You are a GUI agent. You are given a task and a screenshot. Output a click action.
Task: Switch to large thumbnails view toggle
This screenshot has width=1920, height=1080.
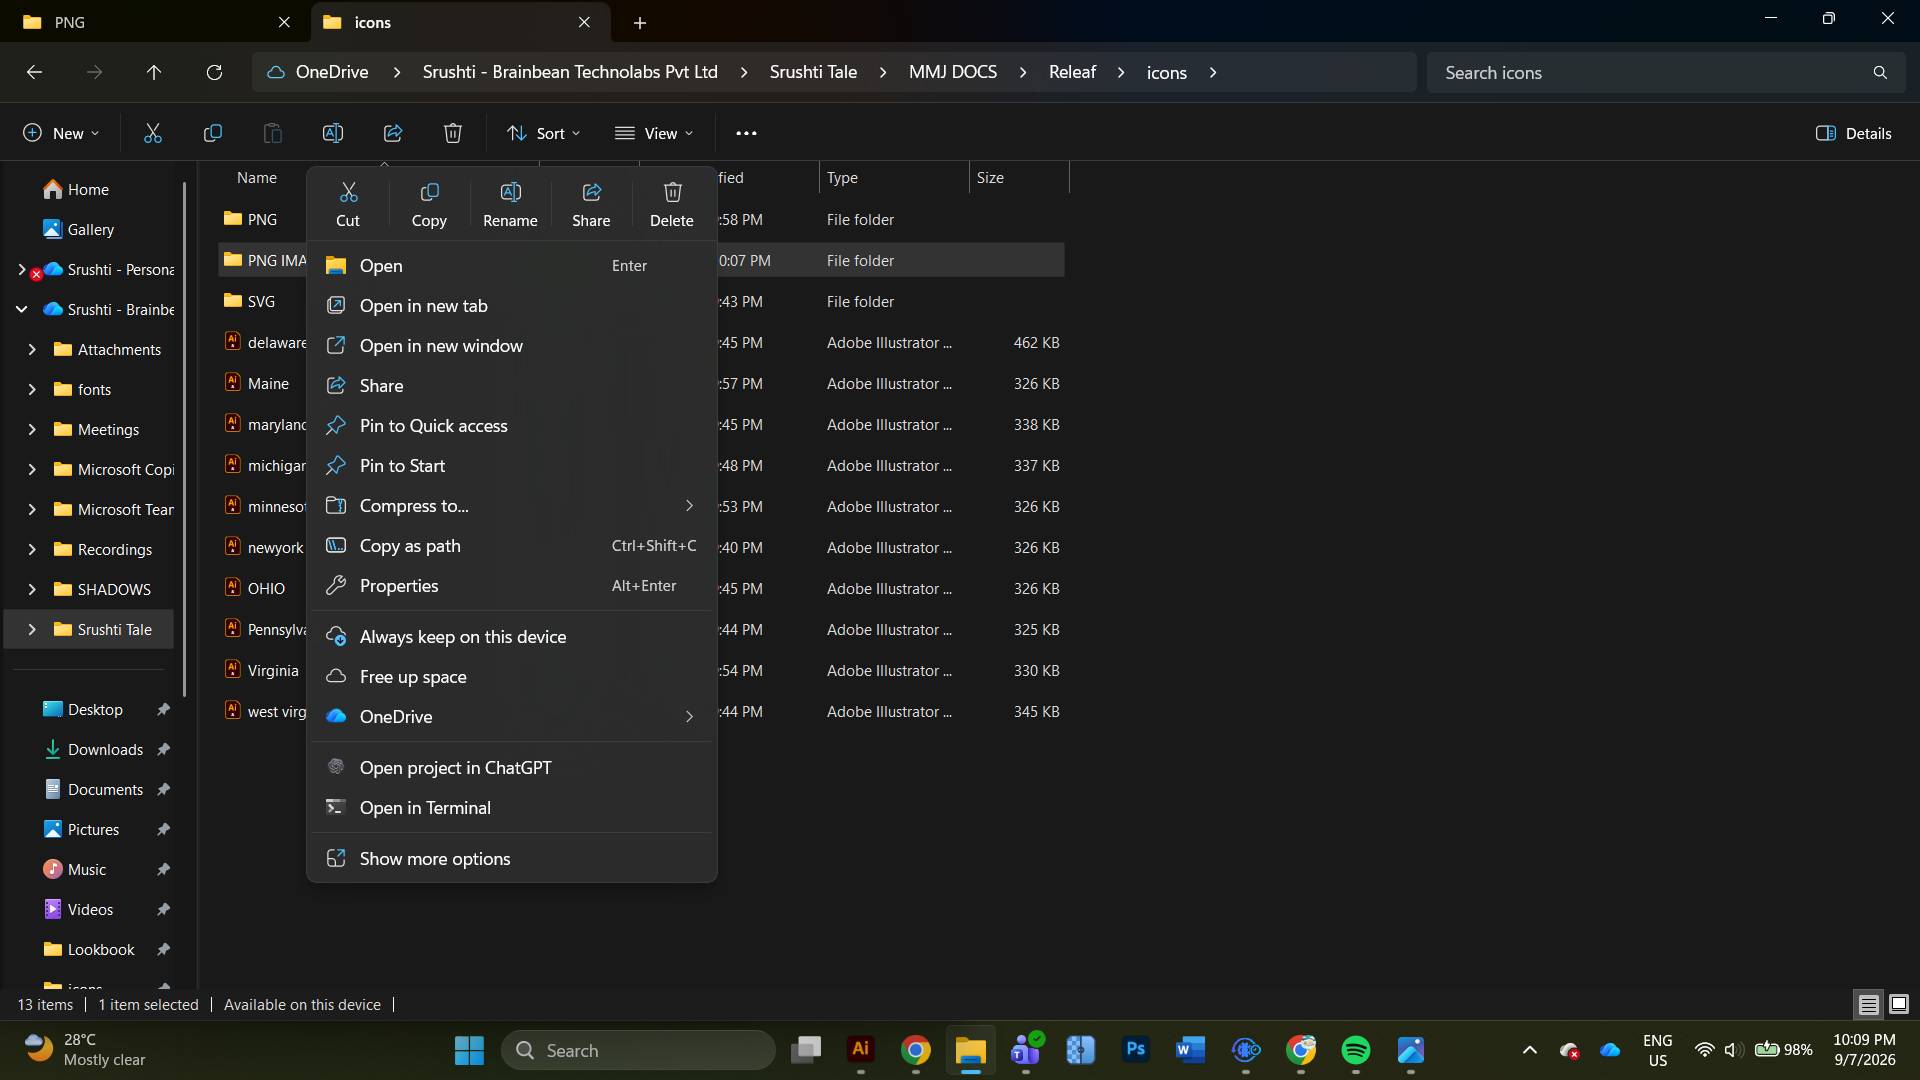[x=1899, y=1004]
